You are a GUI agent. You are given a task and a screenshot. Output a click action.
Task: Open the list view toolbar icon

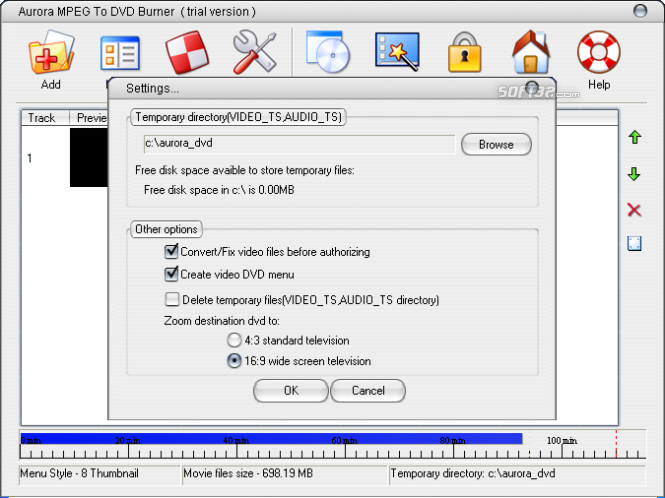(x=120, y=53)
